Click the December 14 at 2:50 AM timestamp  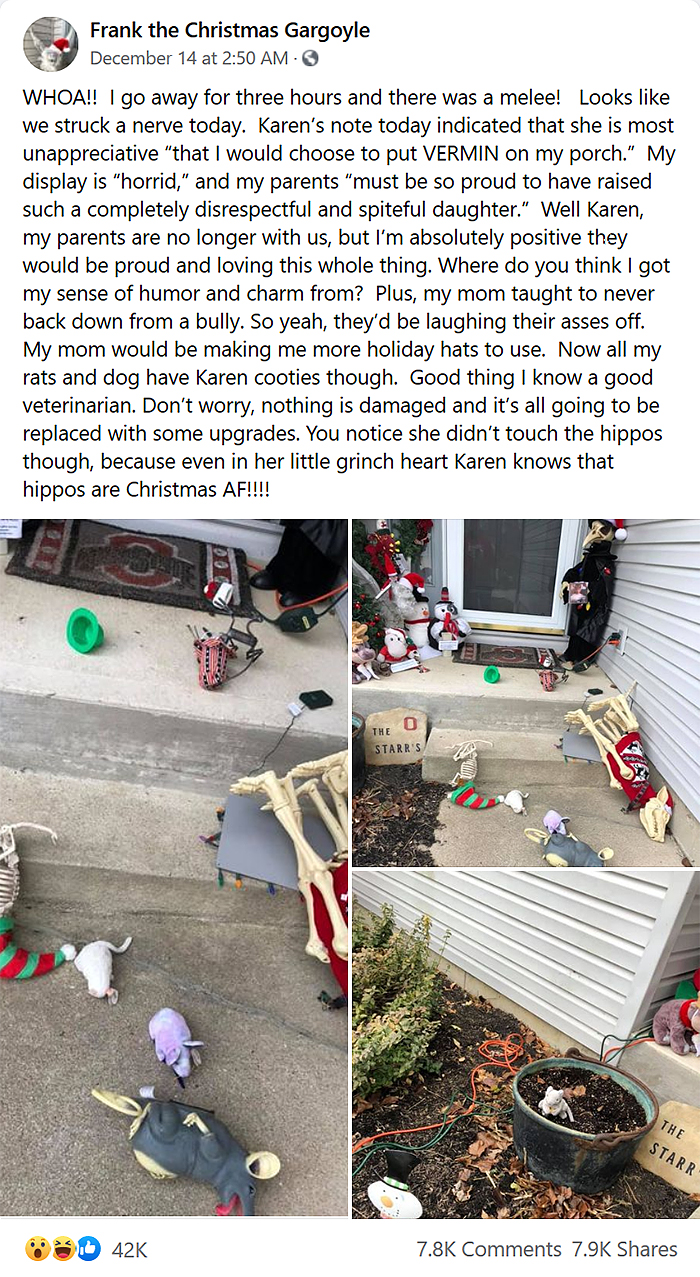coord(189,58)
